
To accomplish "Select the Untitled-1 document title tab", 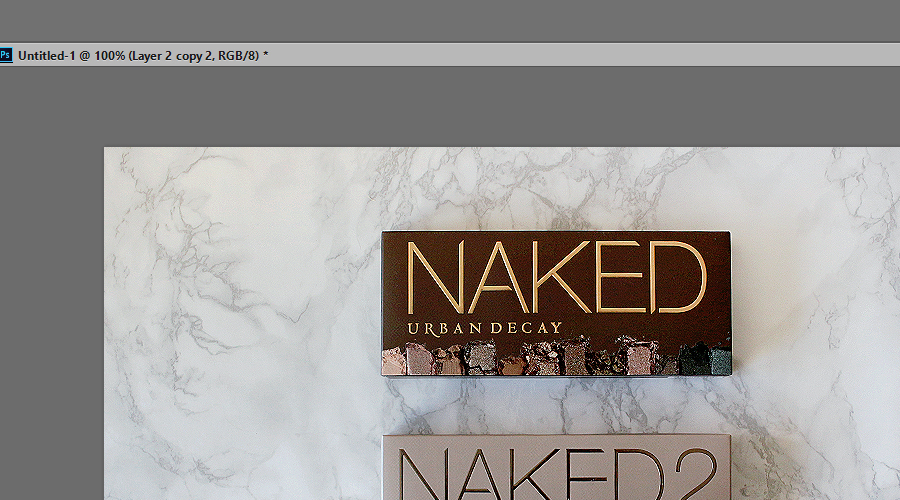I will (x=142, y=55).
